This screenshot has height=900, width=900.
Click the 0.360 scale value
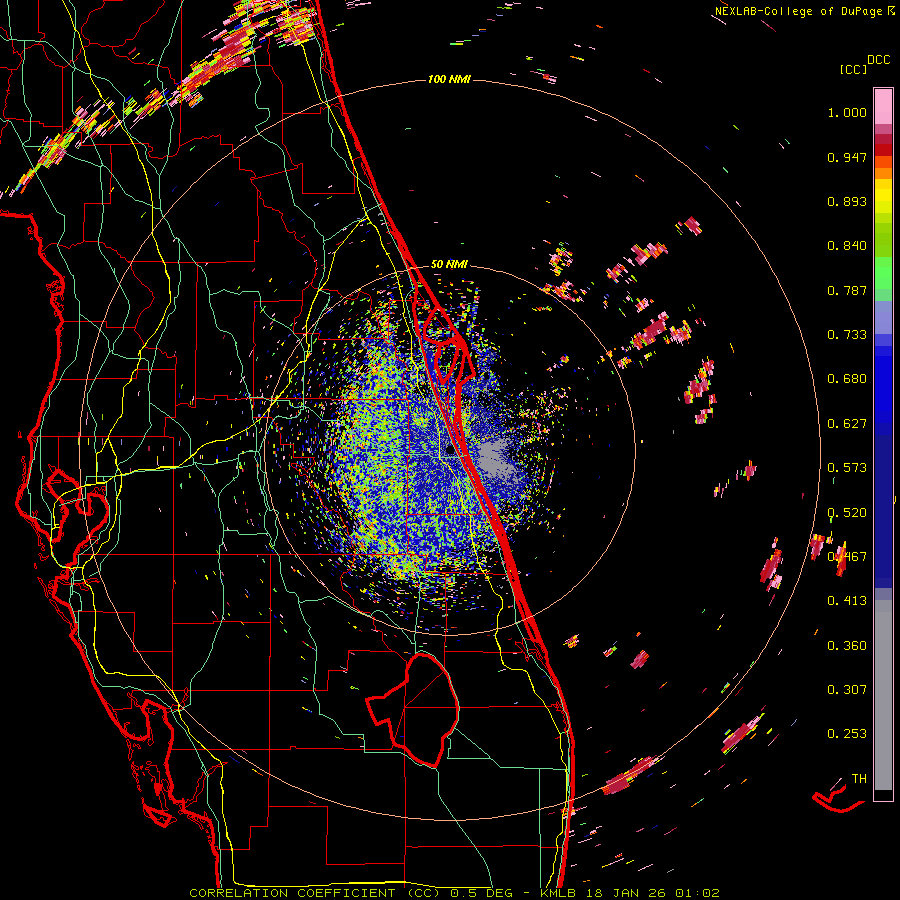[x=847, y=646]
